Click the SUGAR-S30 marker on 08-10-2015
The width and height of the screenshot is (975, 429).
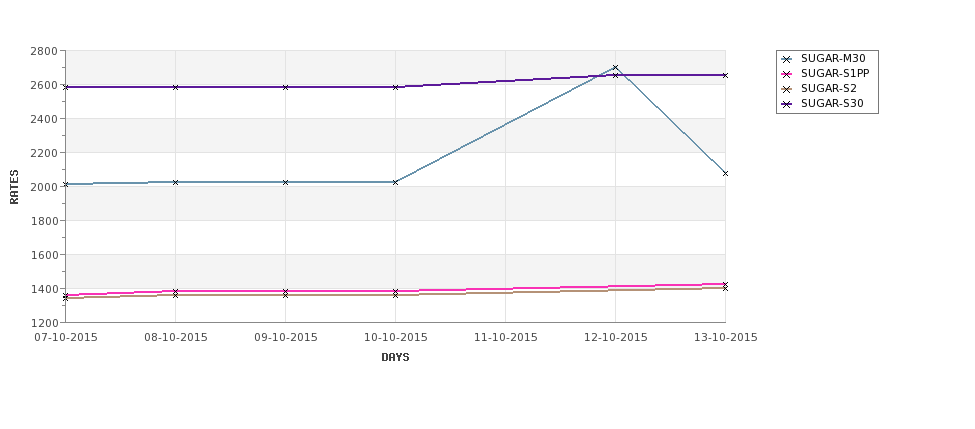pos(175,87)
